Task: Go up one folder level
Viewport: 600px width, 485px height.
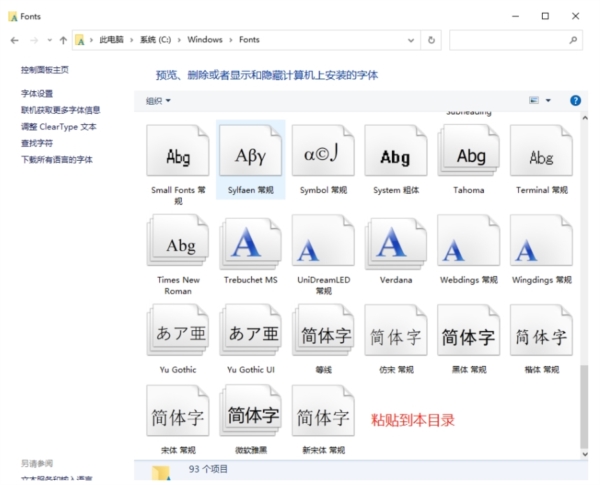Action: click(63, 40)
